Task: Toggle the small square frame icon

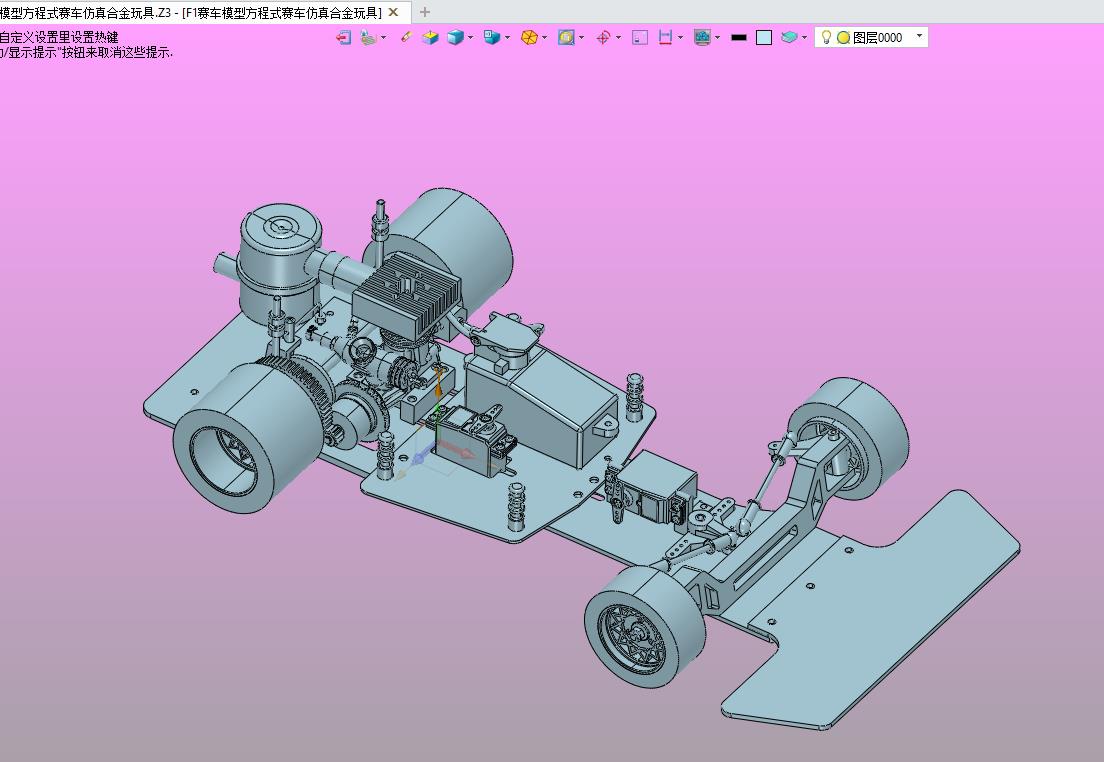Action: coord(641,37)
